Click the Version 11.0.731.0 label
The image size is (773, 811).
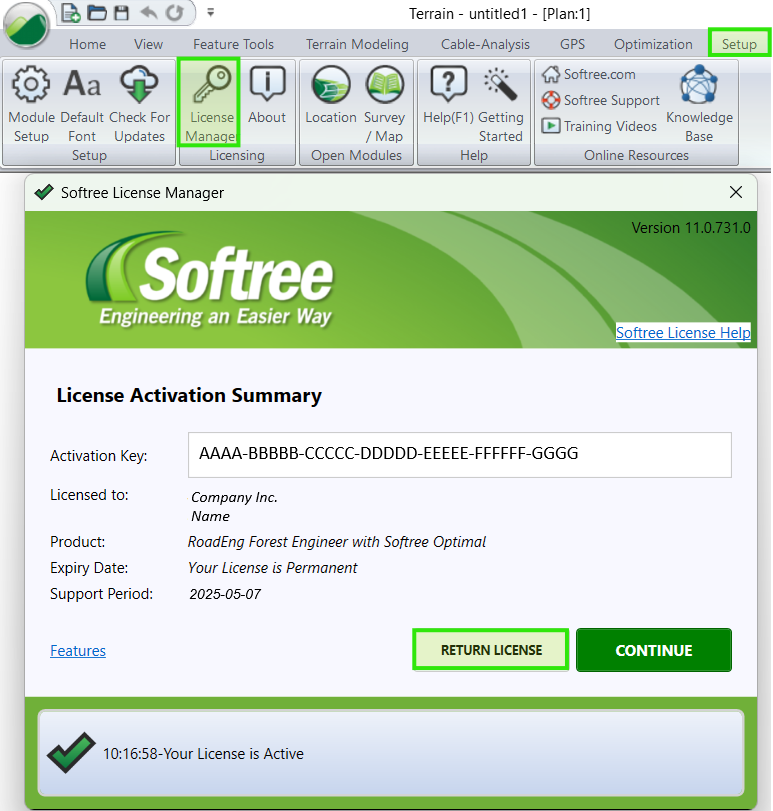tap(691, 228)
